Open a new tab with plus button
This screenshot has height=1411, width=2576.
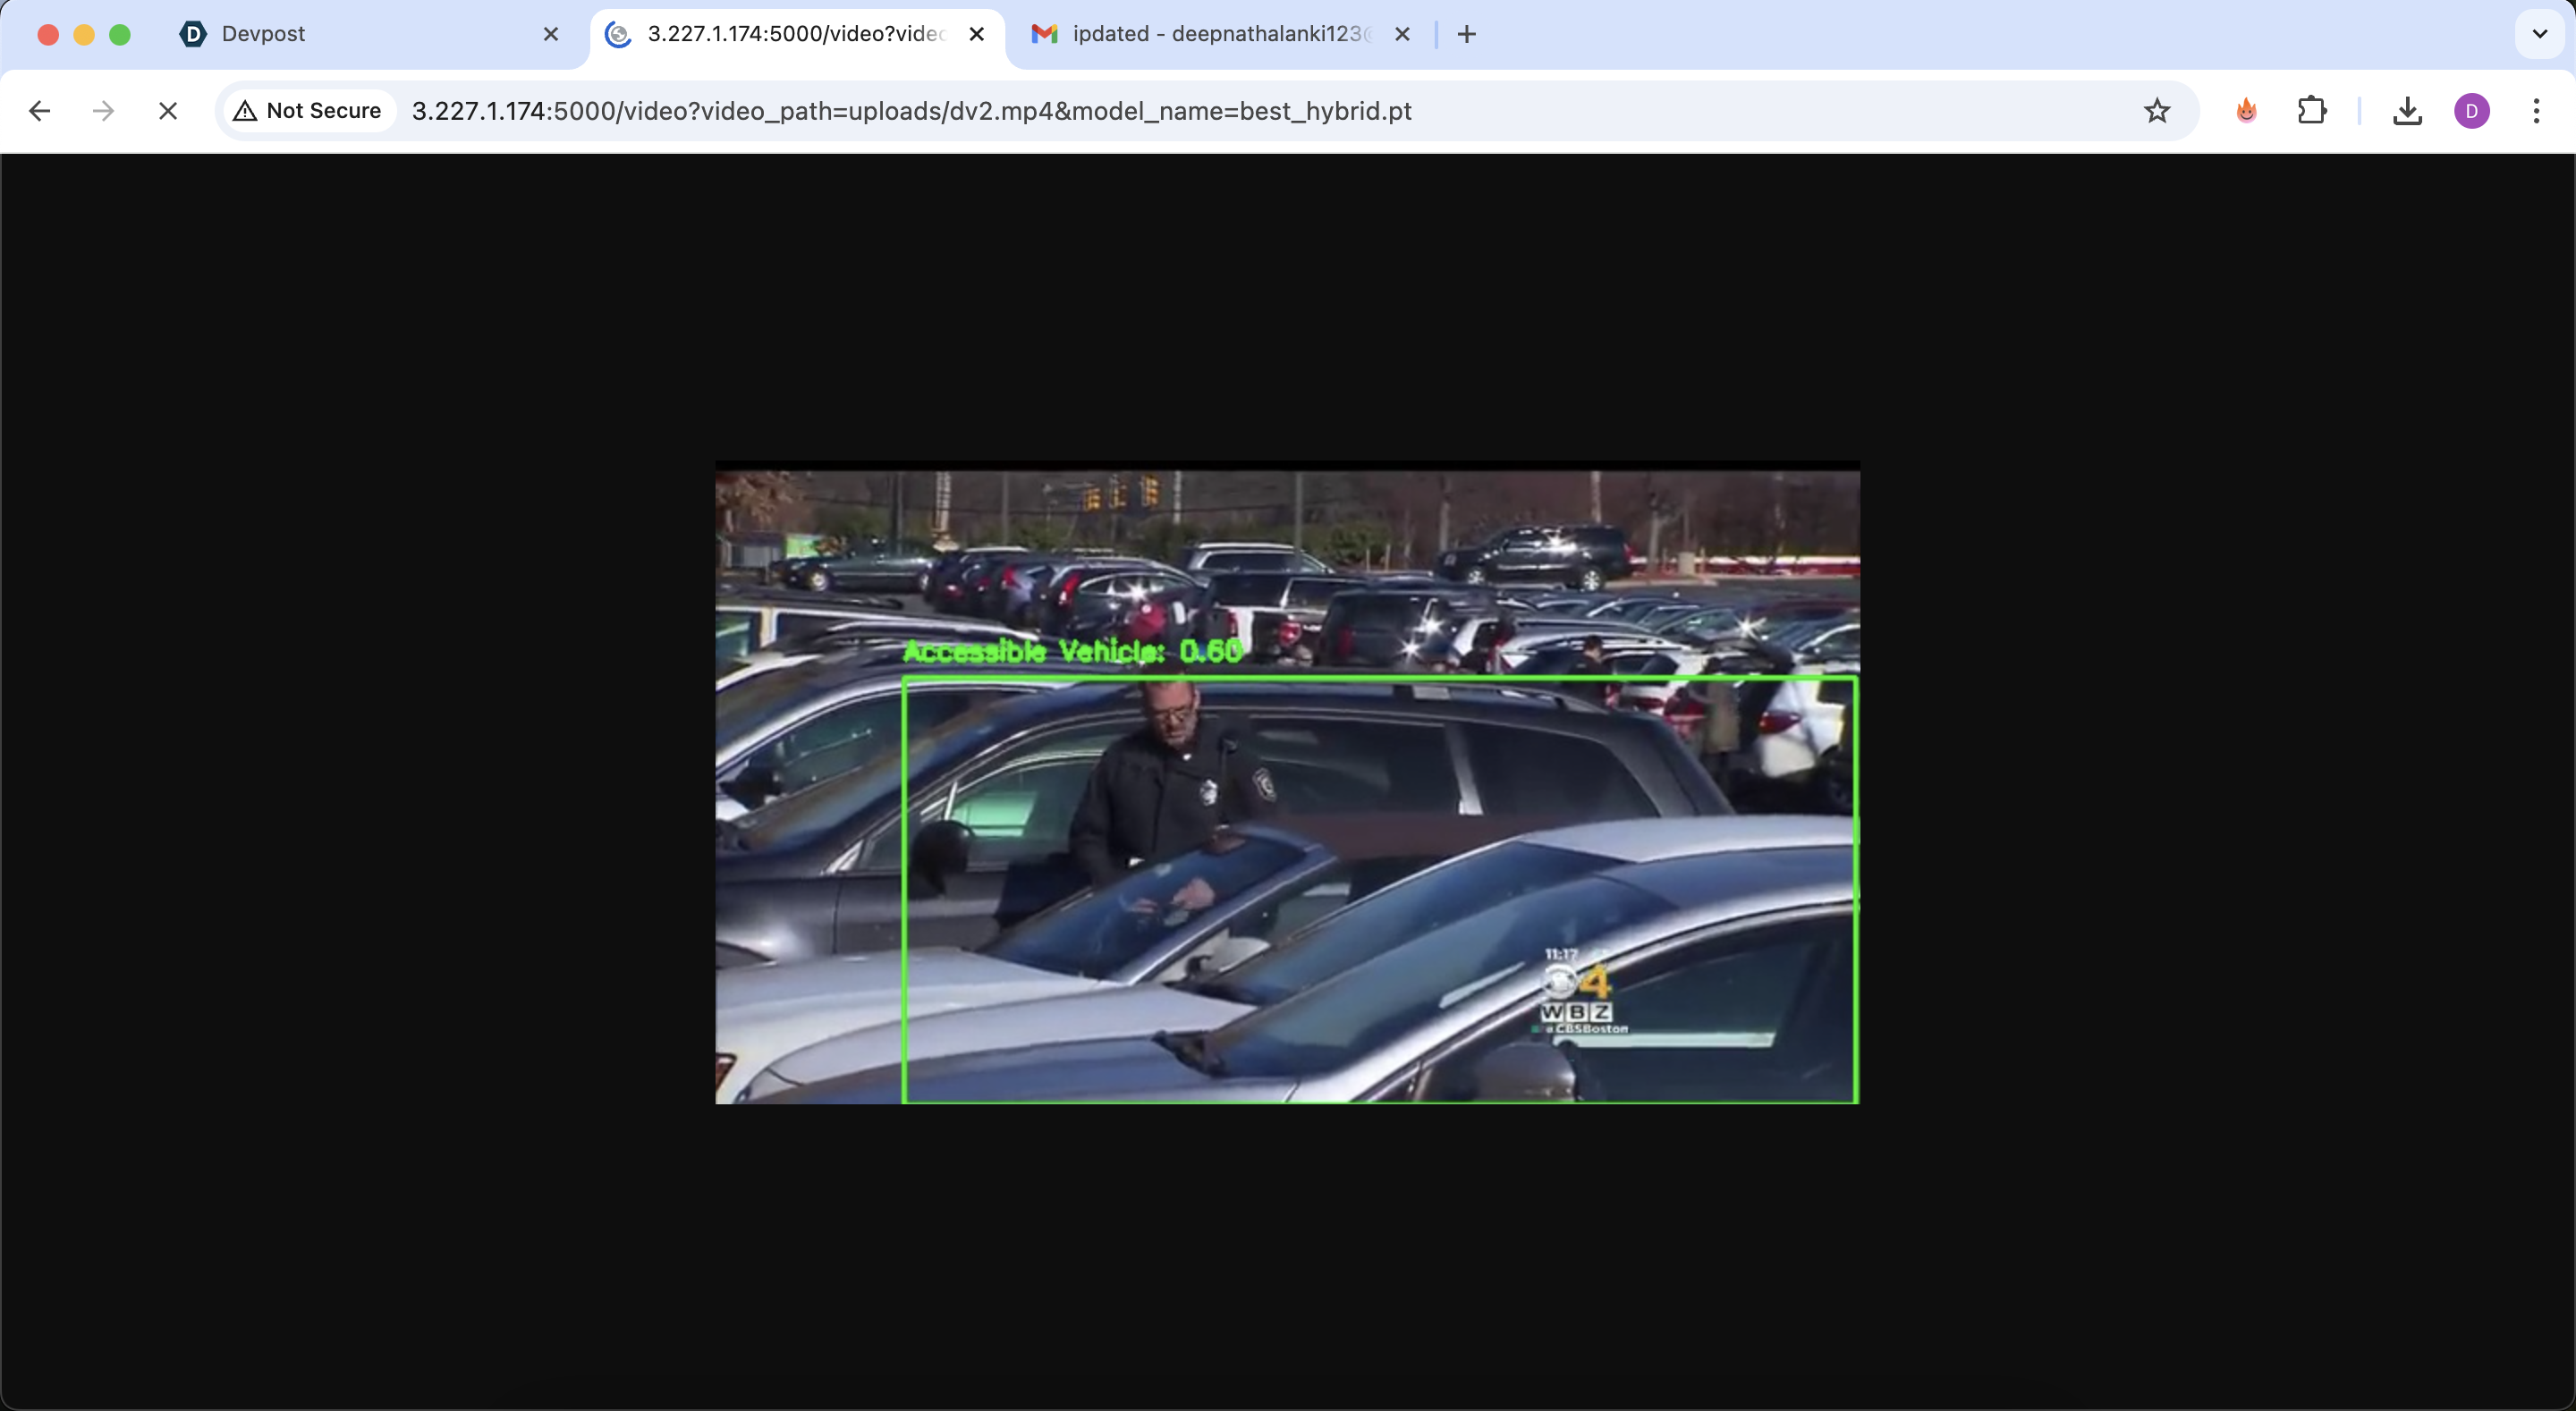(1466, 34)
